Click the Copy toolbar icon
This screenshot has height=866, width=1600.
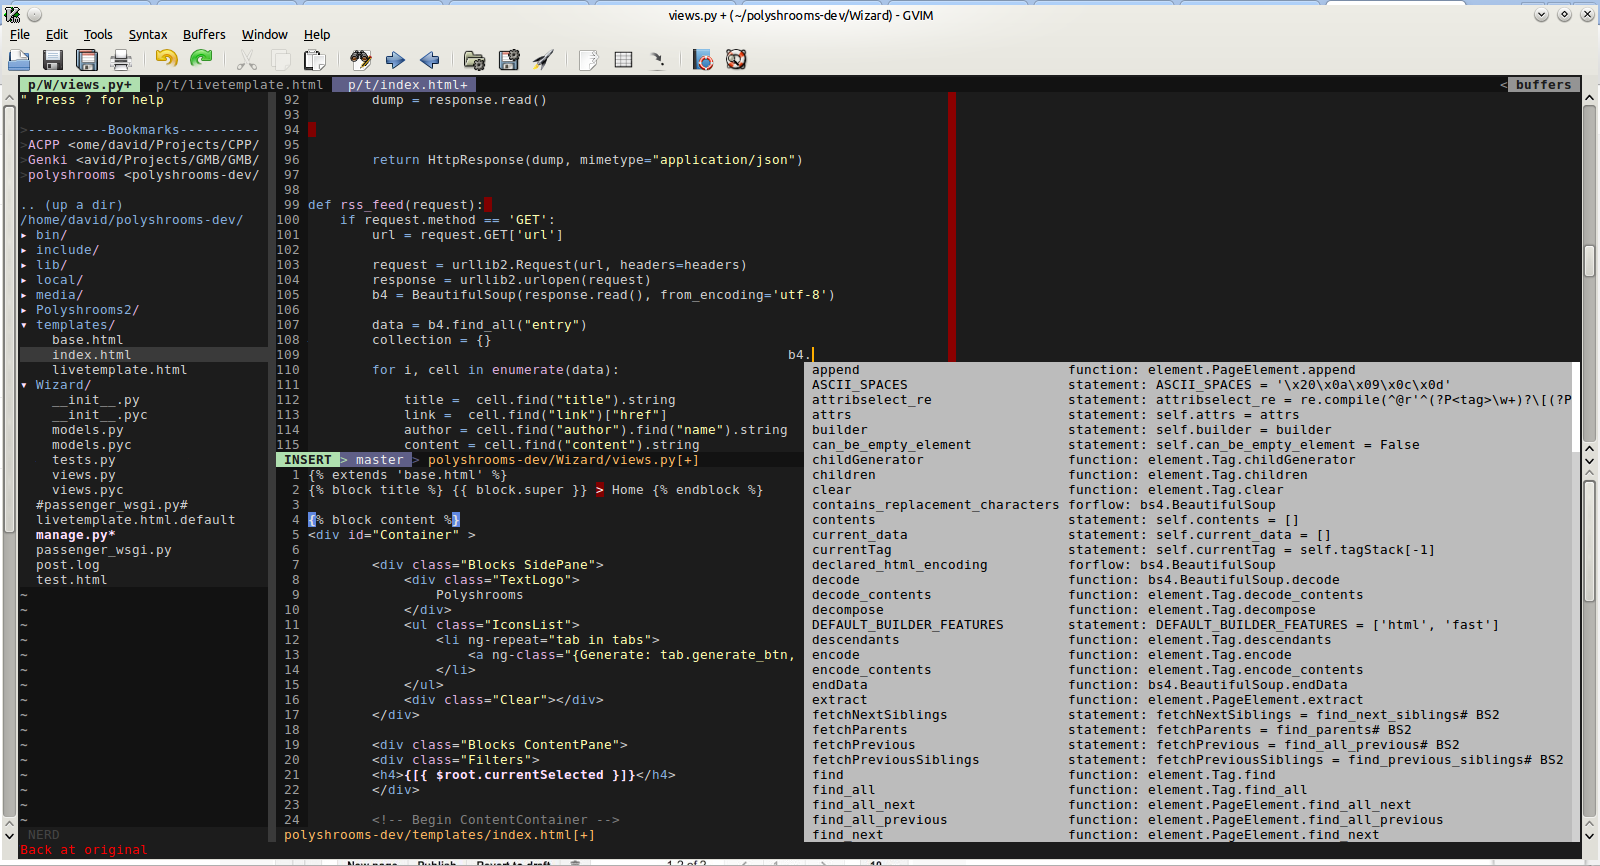pyautogui.click(x=281, y=60)
